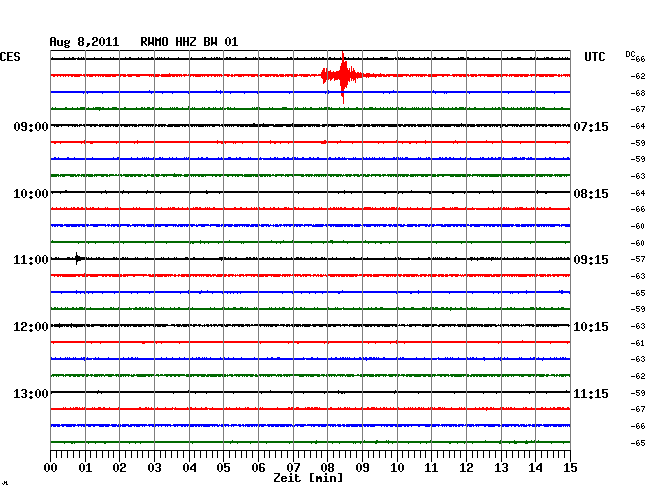Click the "08" minute tick label

[327, 467]
